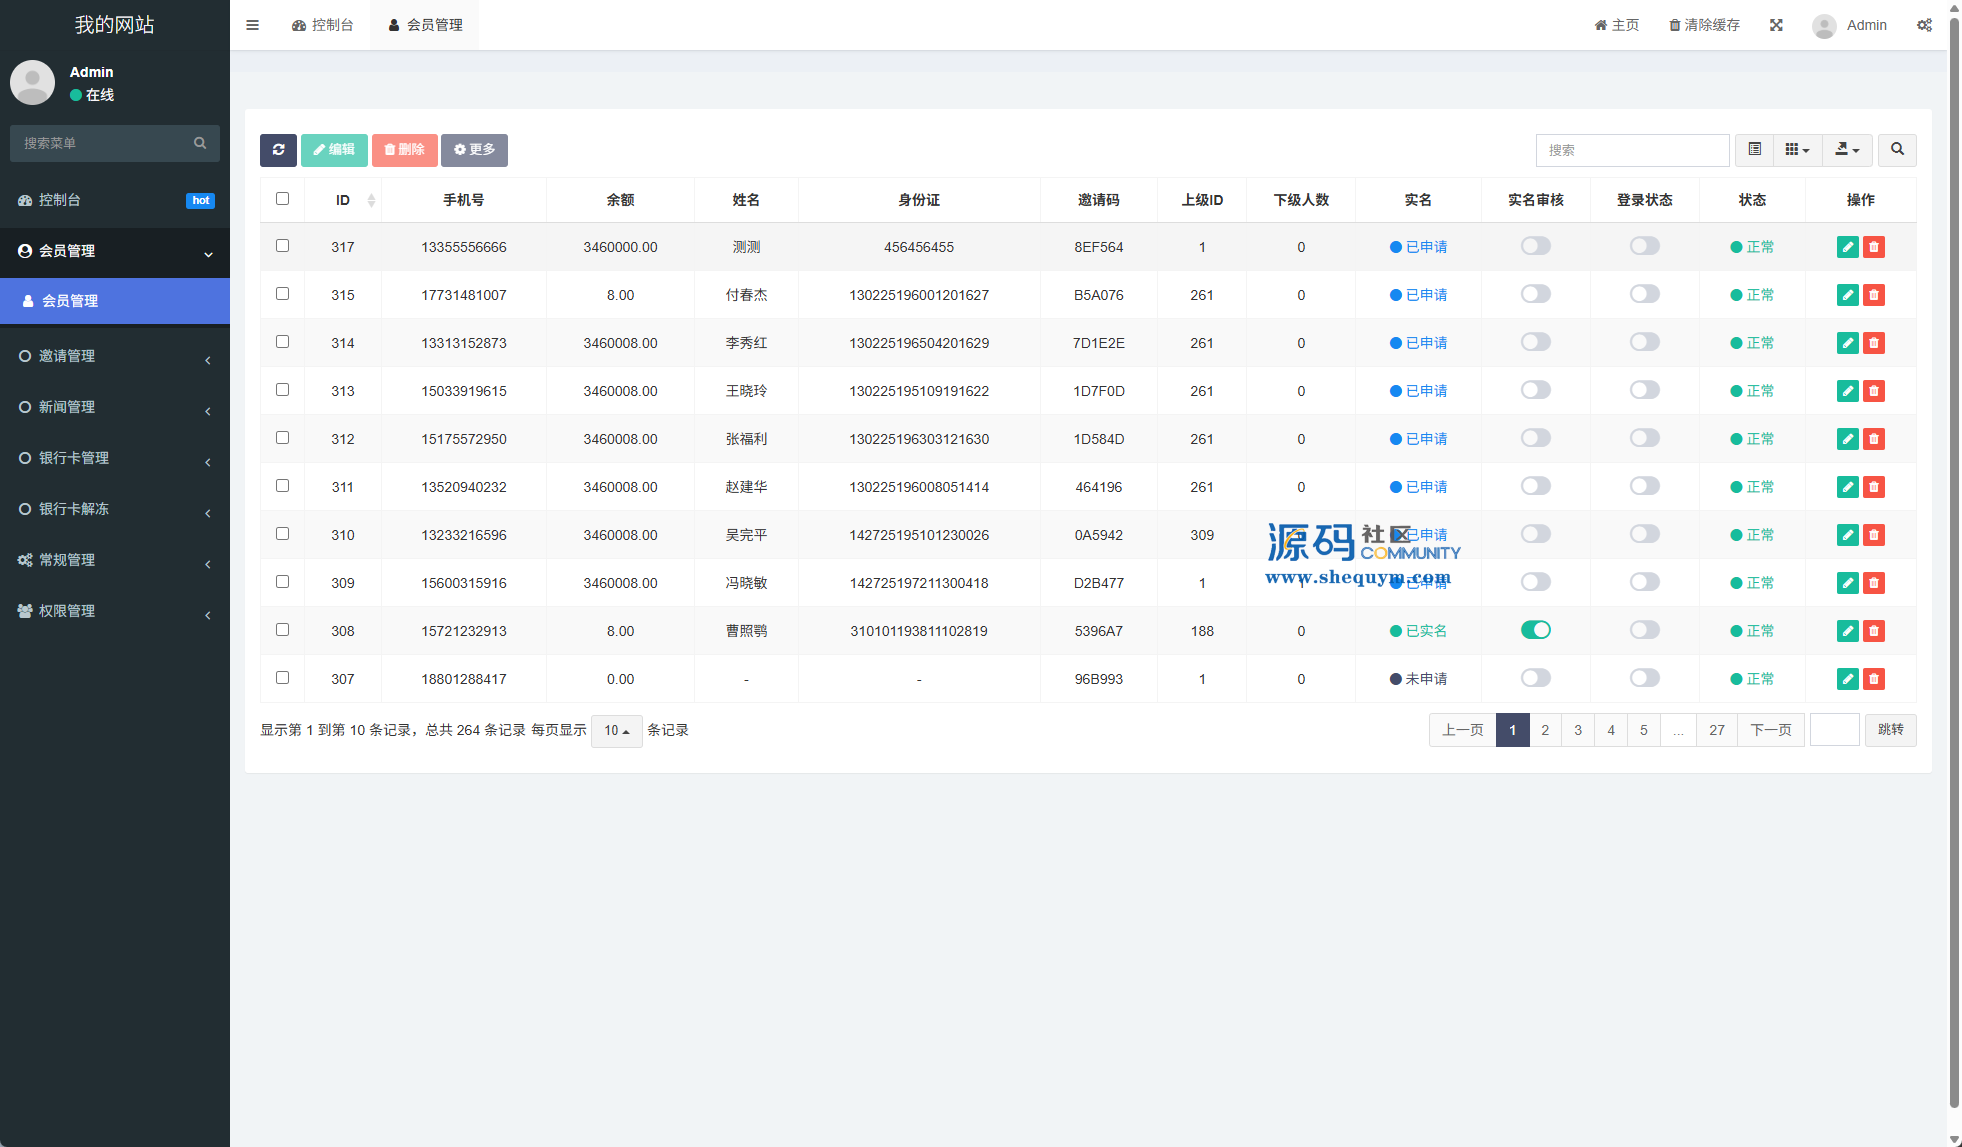1962x1147 pixels.
Task: Click the green edit icon for ID 317
Action: 1847,247
